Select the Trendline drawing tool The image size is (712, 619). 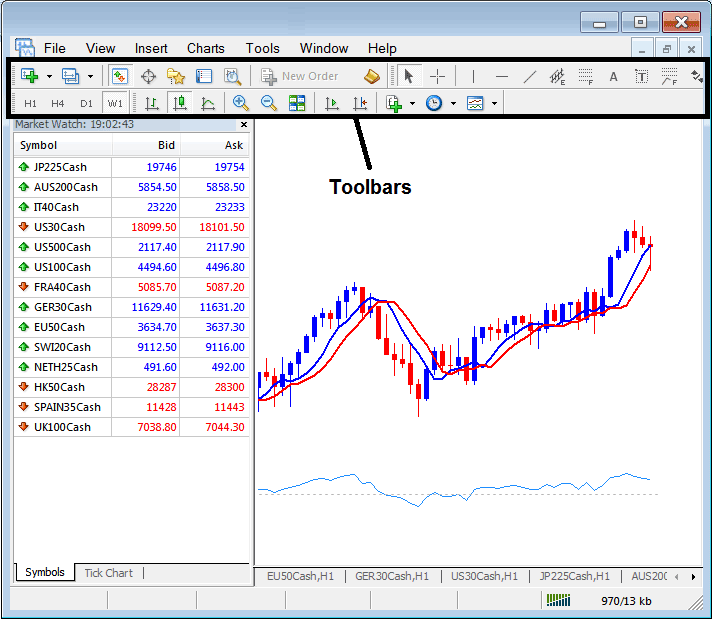pos(529,76)
